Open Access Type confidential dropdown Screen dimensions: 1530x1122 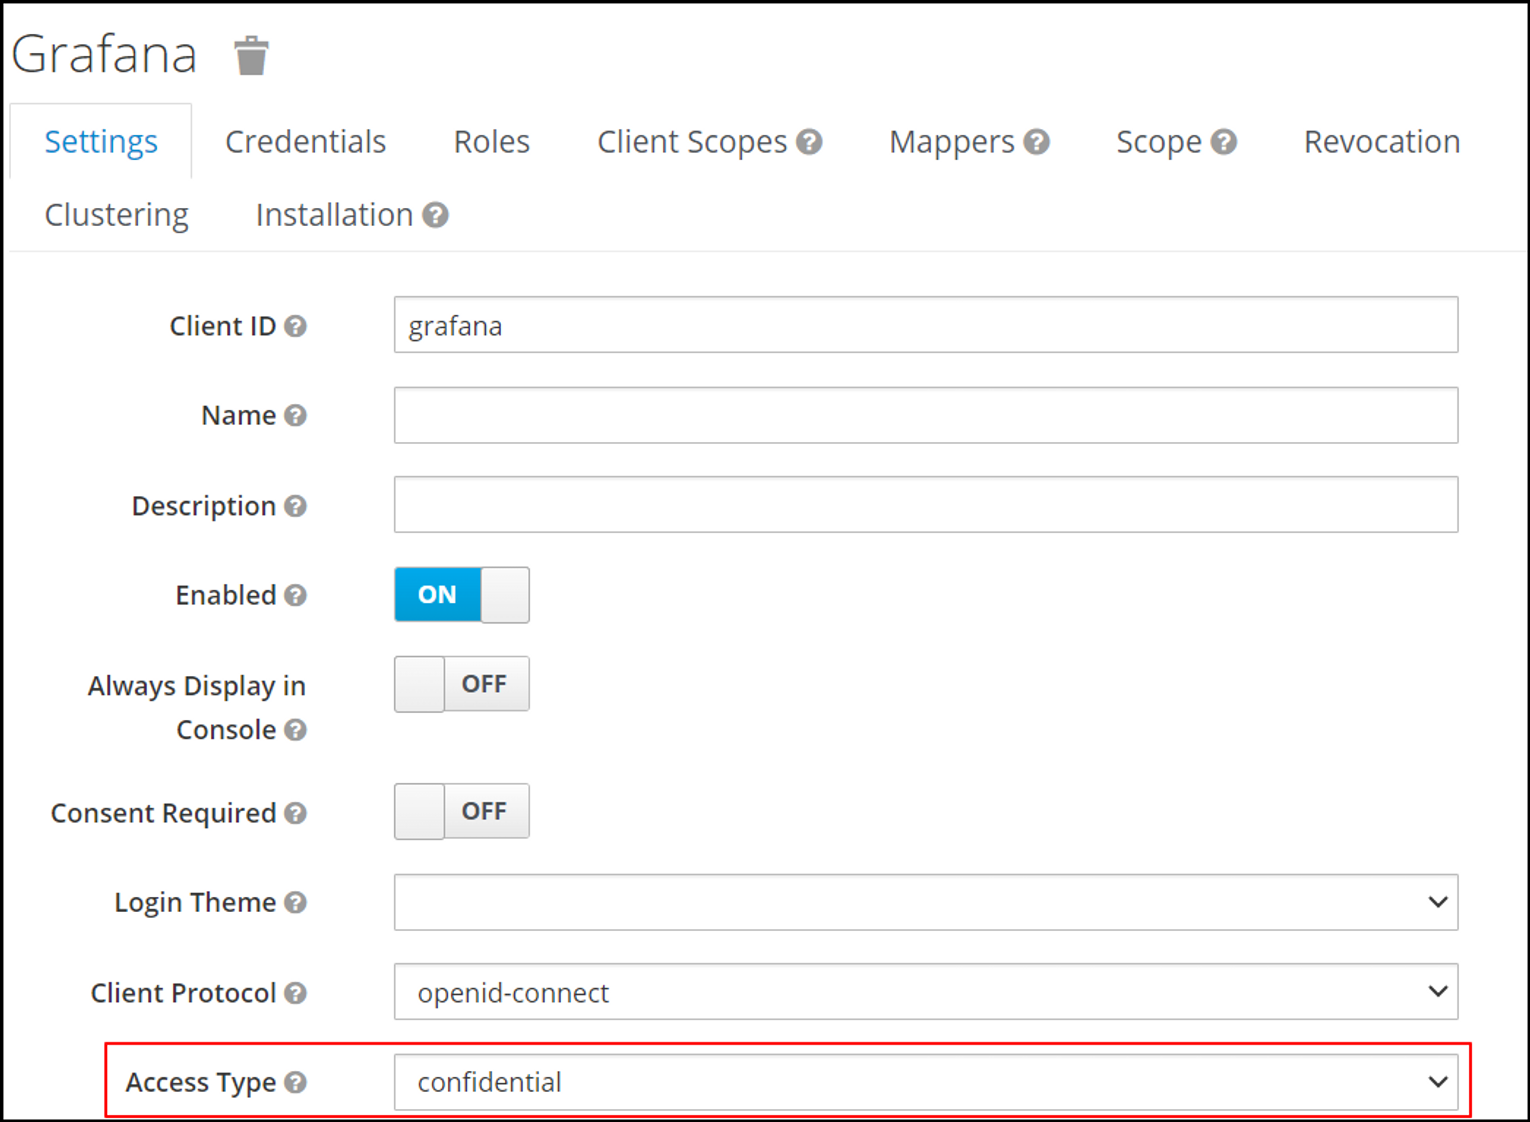coord(926,1082)
